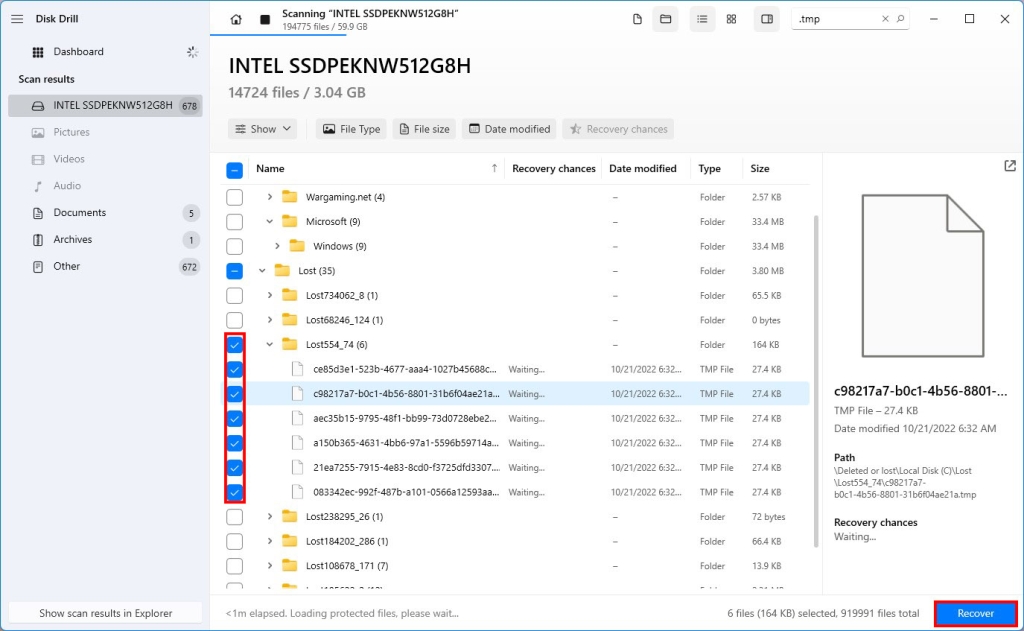Clear the .tmp search field
Screen dimensions: 1024x631
click(x=884, y=18)
